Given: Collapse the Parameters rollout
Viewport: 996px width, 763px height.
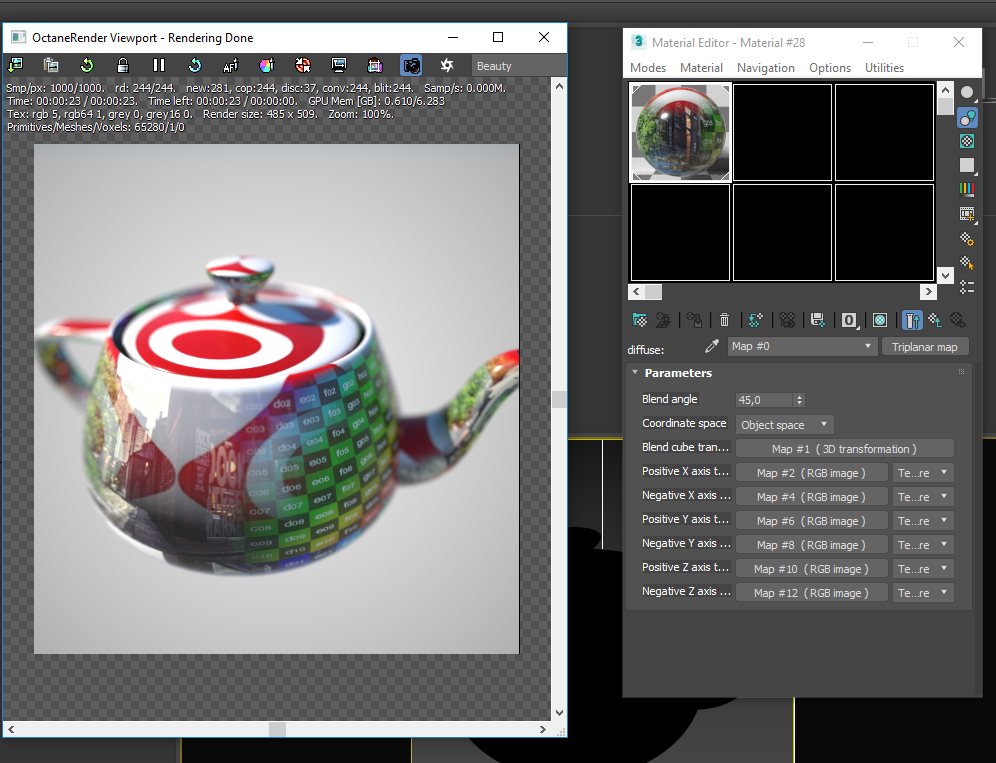Looking at the screenshot, I should 635,372.
